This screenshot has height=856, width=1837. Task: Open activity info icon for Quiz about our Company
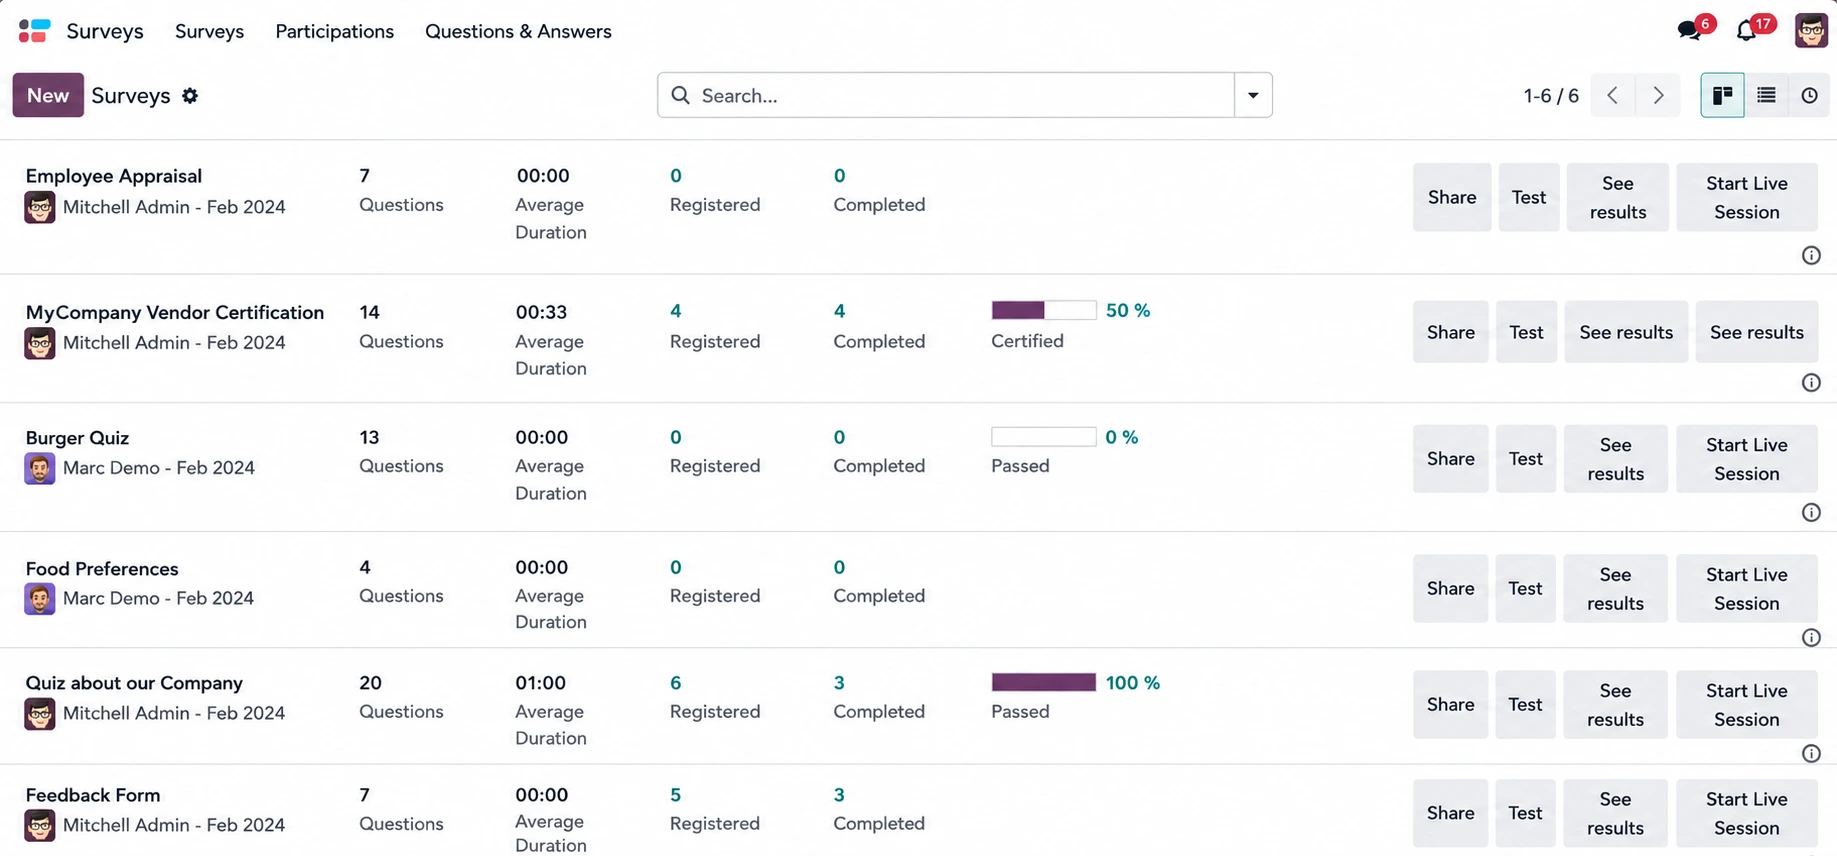point(1811,754)
